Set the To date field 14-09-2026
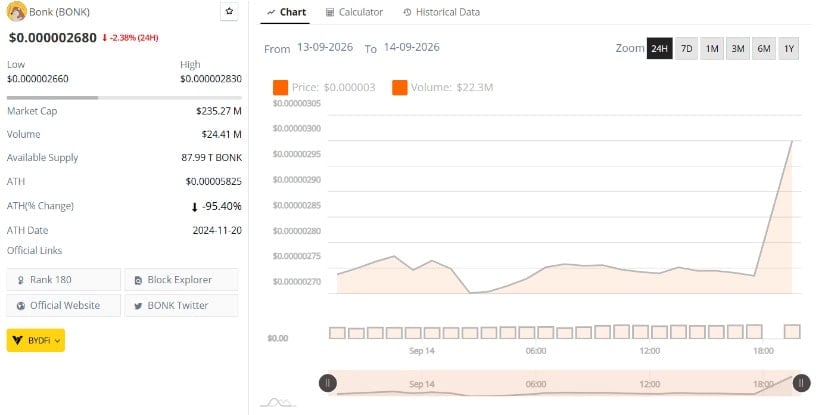Screen dimensions: 825x415 point(411,47)
